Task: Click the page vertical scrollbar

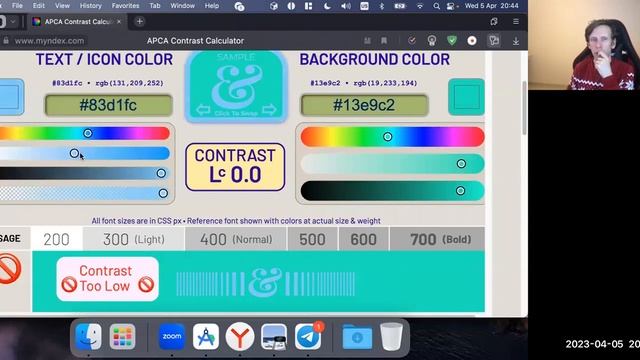Action: tap(524, 108)
